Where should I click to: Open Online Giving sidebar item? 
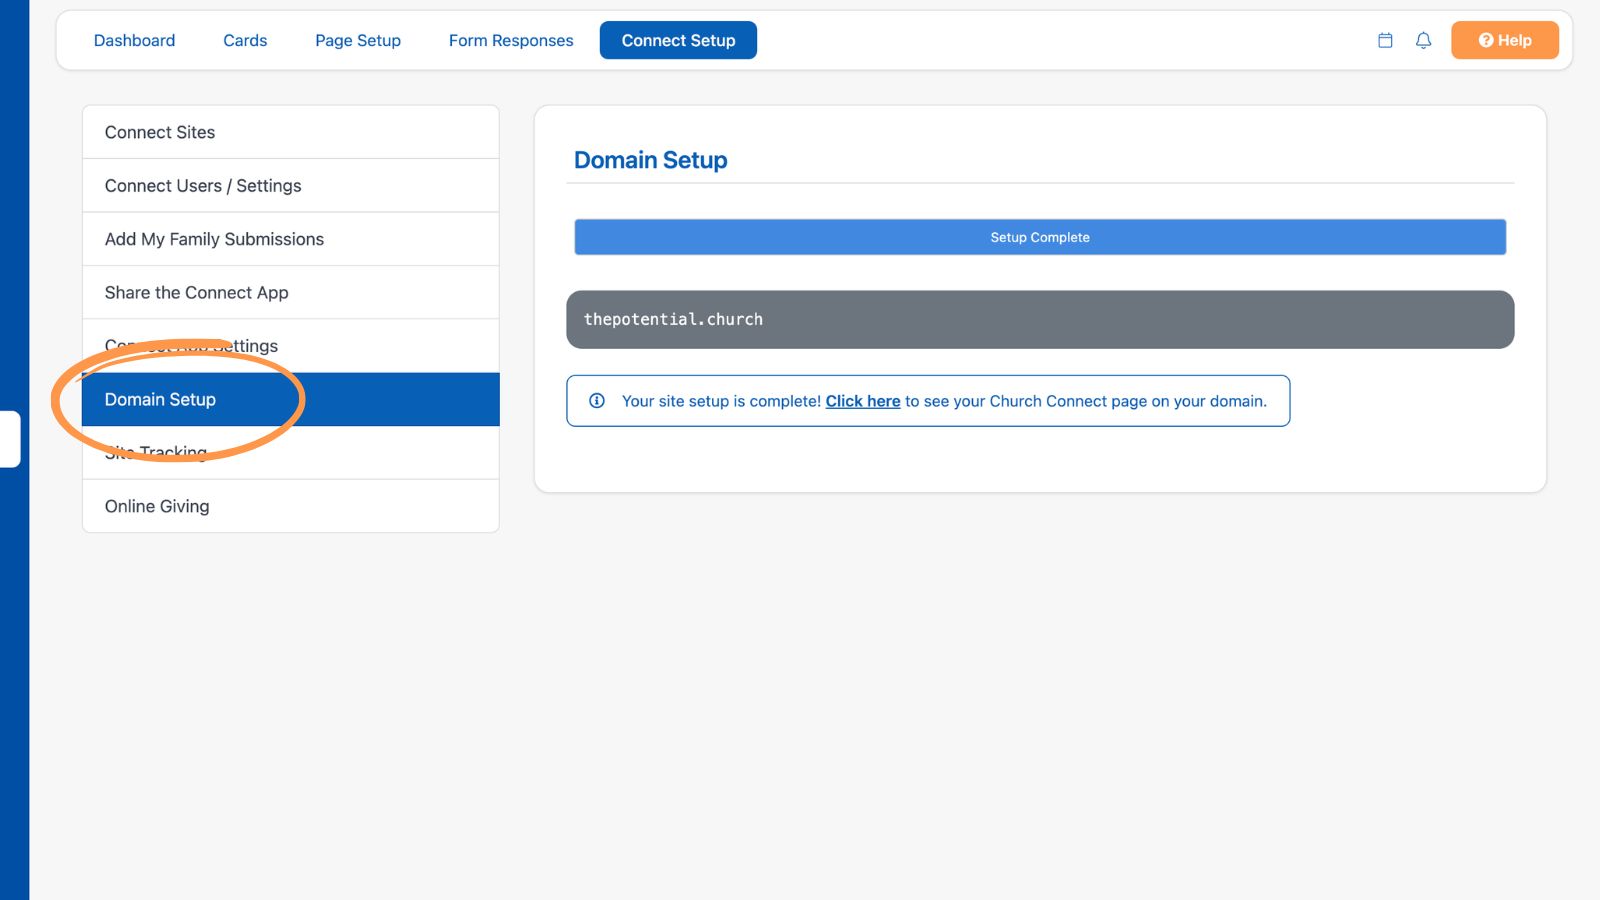[x=291, y=506]
